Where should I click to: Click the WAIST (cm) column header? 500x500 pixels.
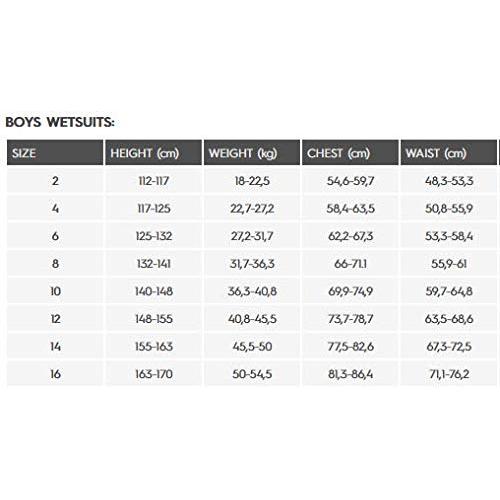pyautogui.click(x=449, y=153)
